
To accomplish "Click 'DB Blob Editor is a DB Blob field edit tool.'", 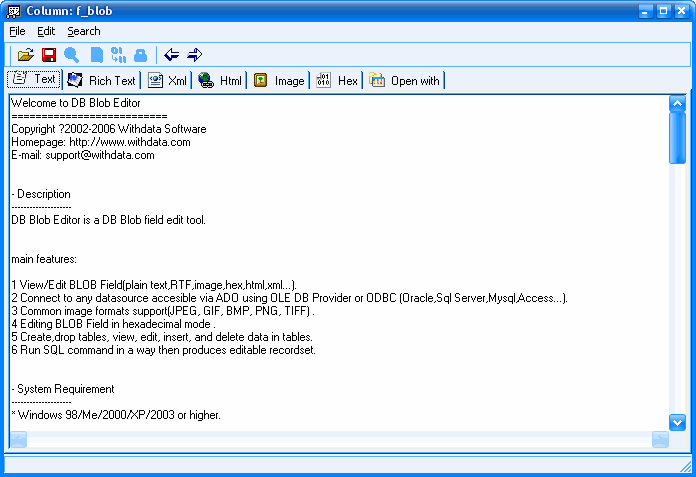I will click(x=108, y=220).
